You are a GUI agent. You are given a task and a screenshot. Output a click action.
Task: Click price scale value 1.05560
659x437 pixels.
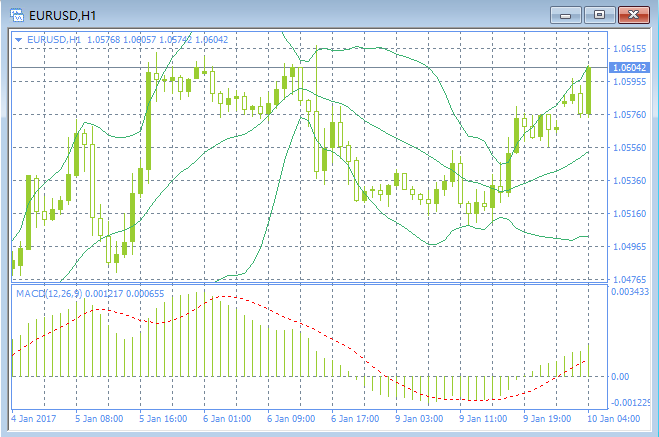(x=629, y=147)
